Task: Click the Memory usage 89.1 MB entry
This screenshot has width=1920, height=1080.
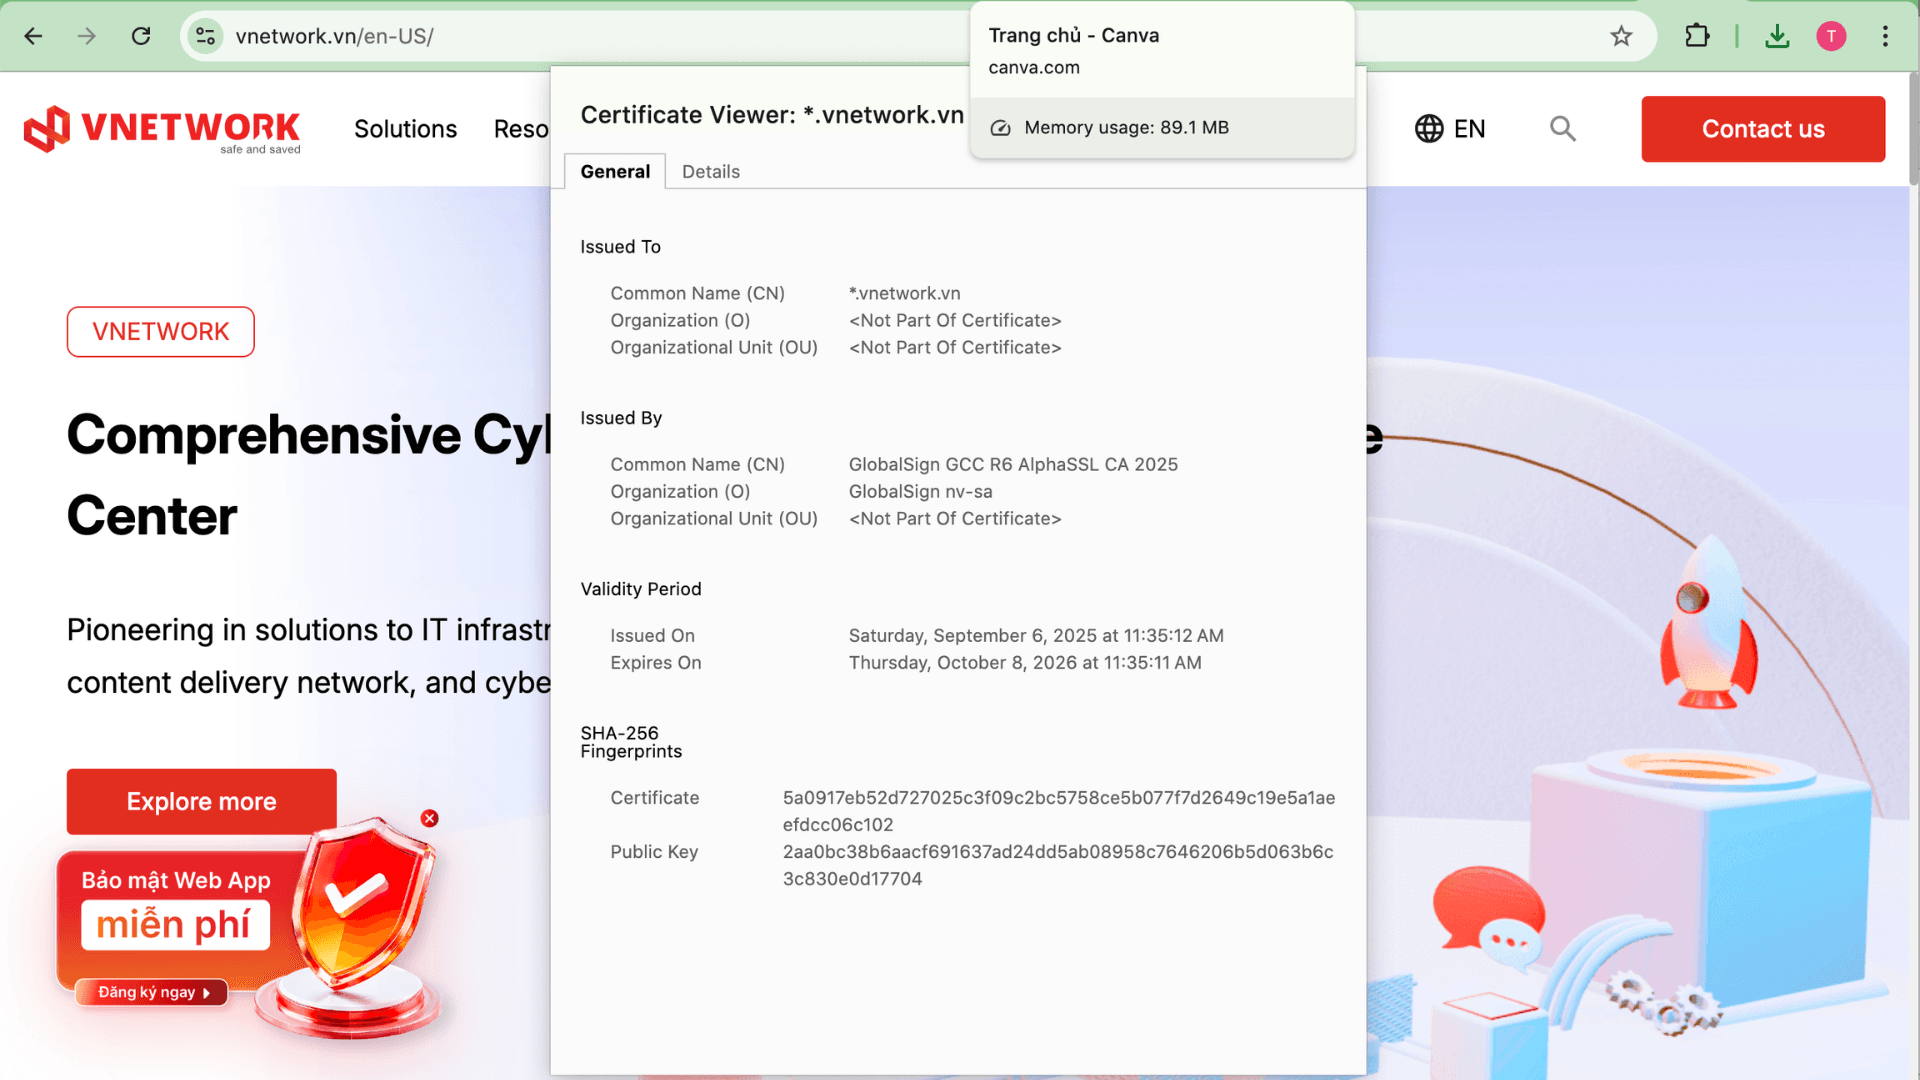Action: pos(1162,127)
